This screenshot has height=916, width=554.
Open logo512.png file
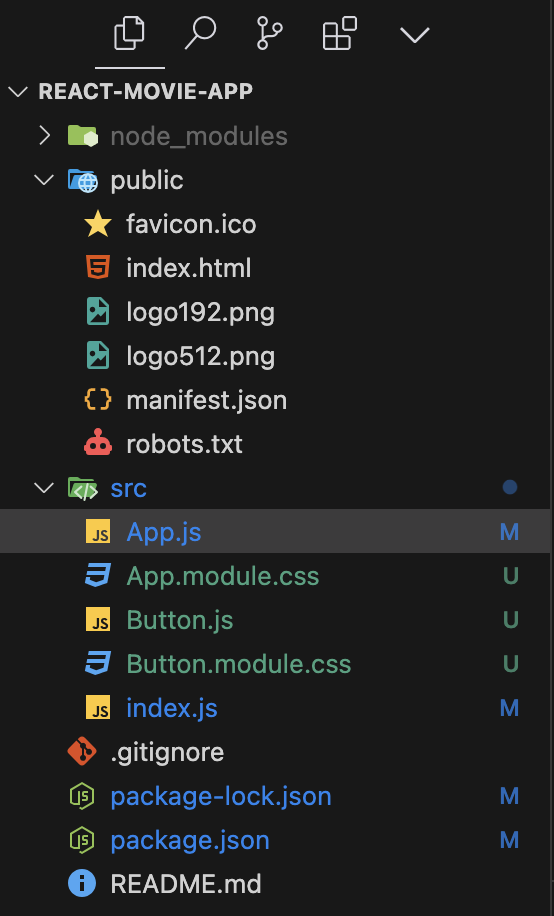200,356
